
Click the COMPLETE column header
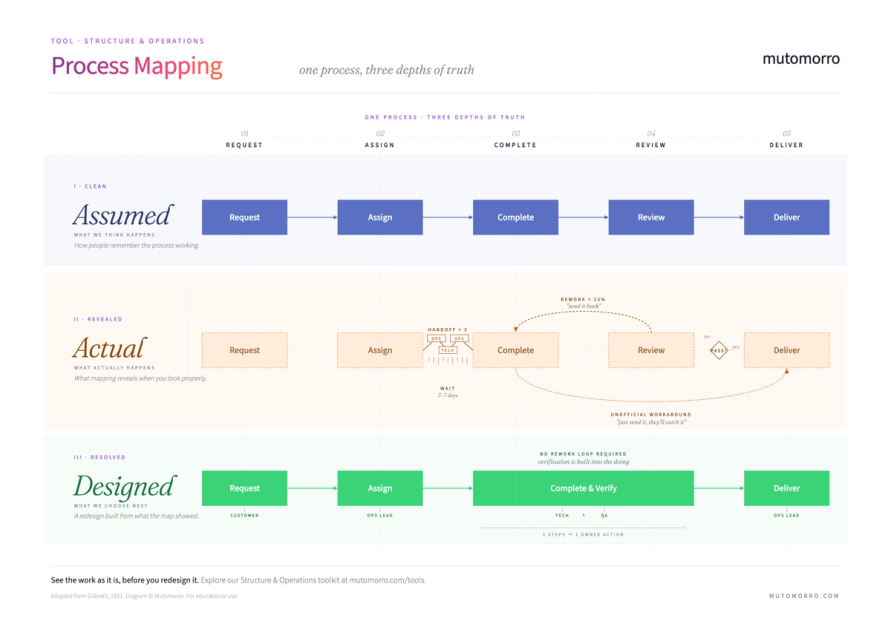[x=515, y=145]
